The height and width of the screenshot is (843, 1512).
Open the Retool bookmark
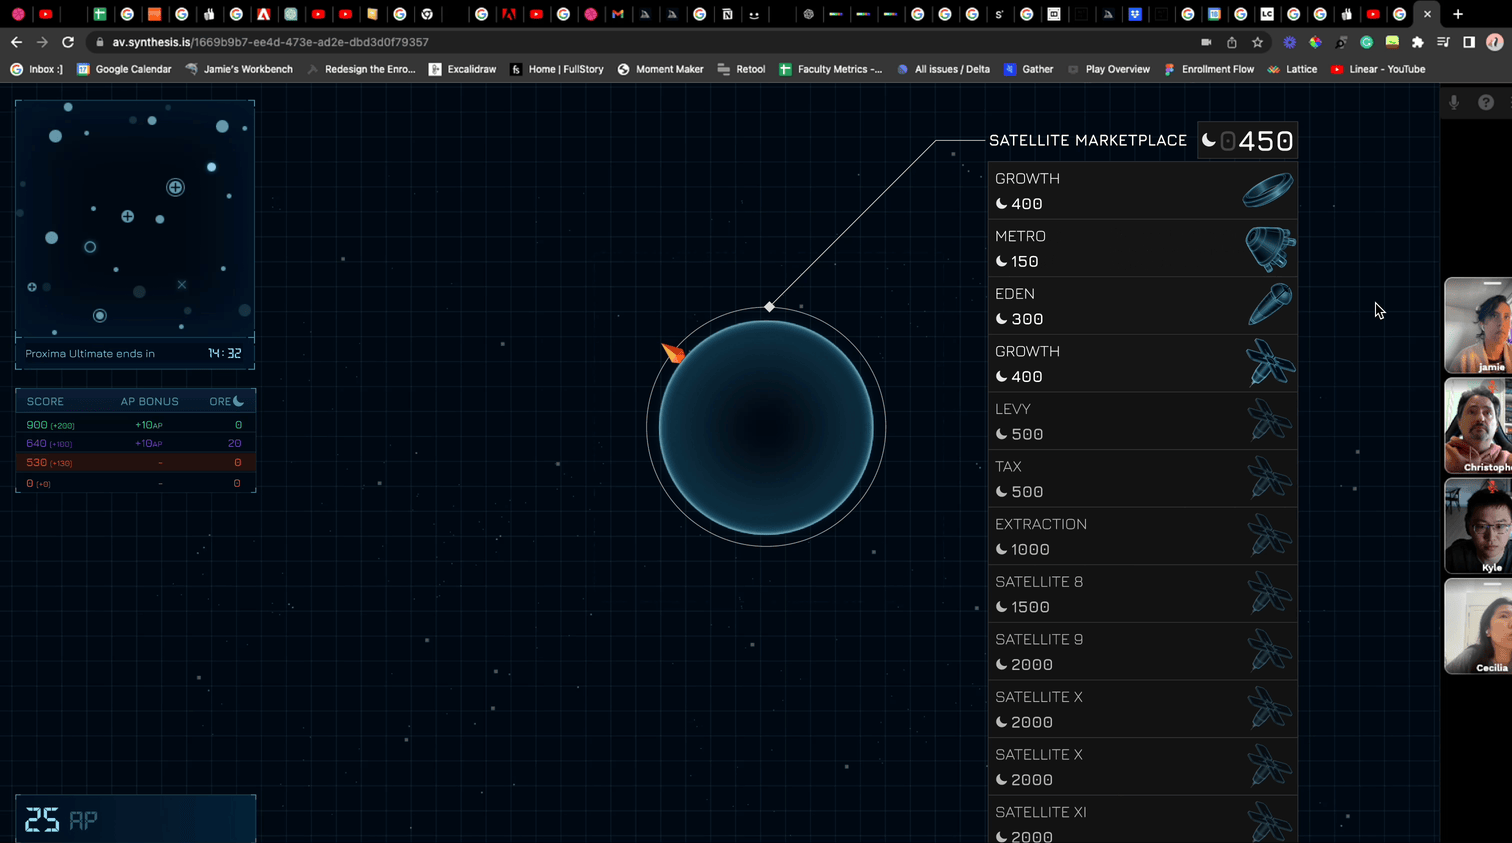point(741,69)
